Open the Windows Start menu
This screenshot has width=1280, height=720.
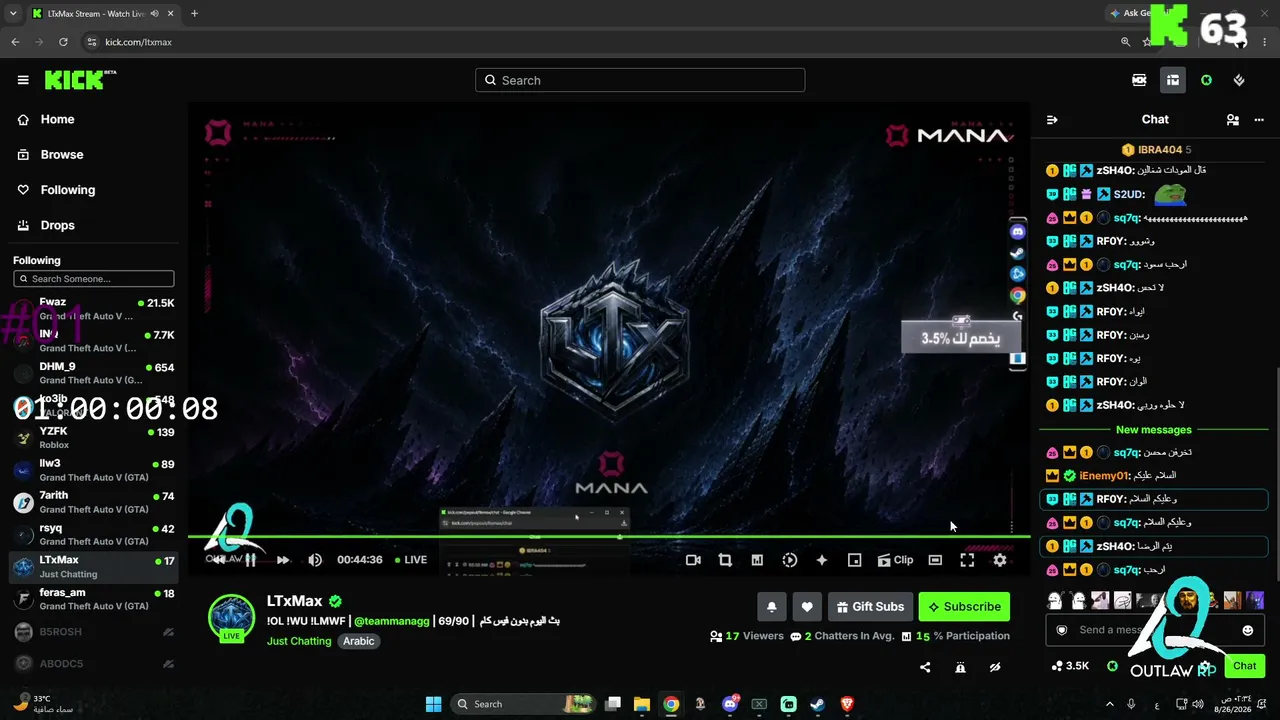coord(434,704)
